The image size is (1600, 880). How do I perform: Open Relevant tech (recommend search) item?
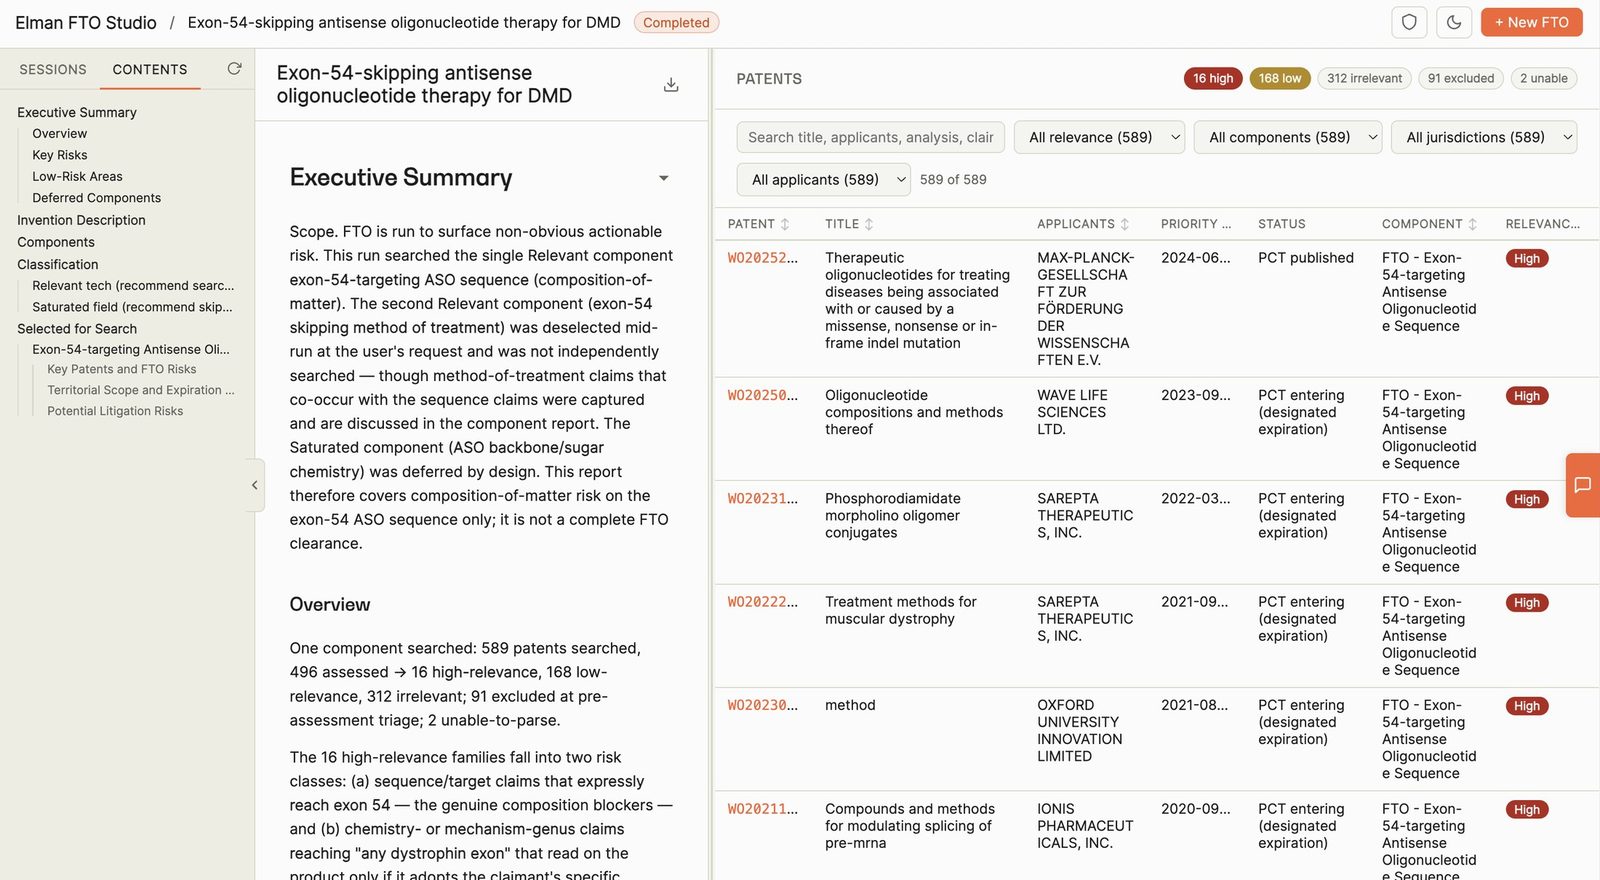point(133,285)
